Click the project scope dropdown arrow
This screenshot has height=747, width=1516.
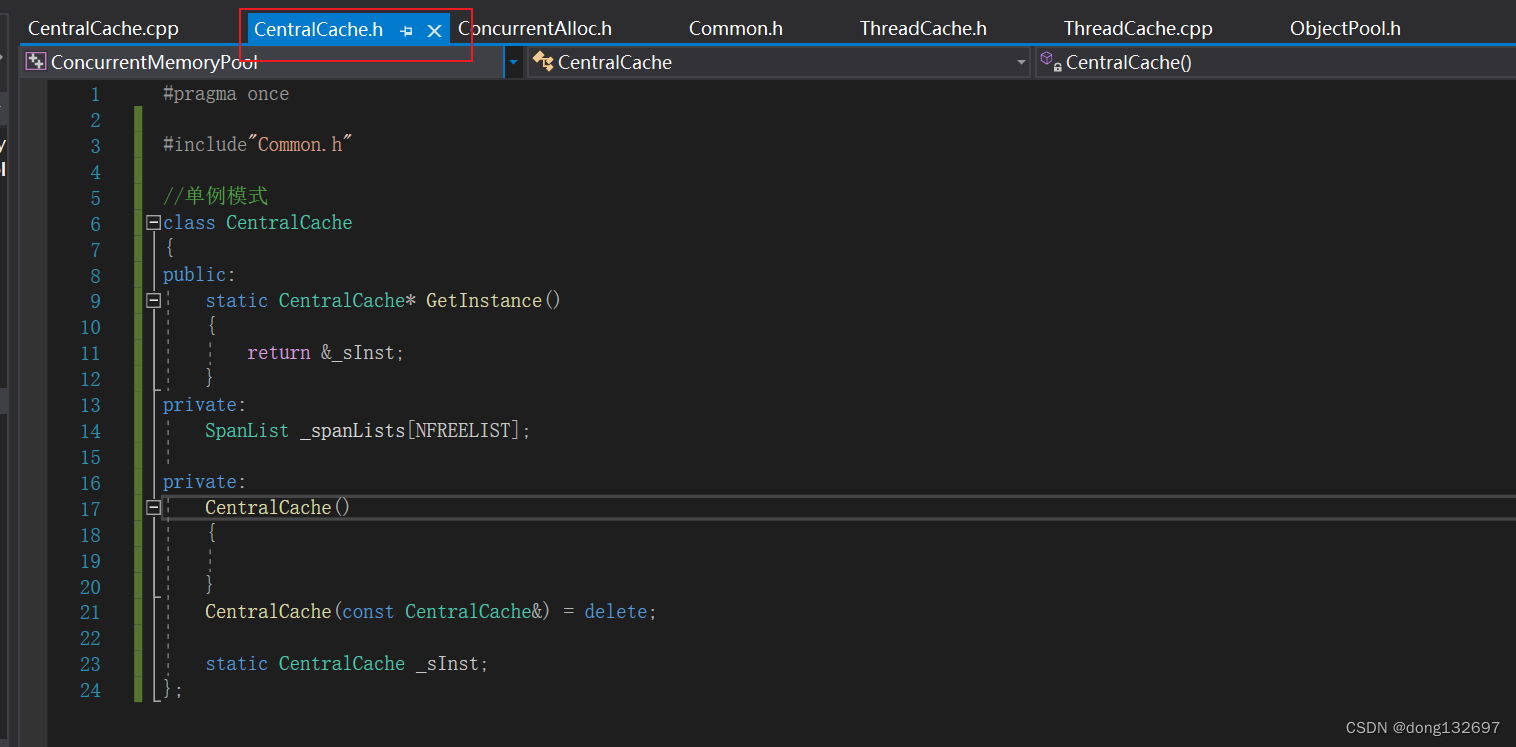(x=514, y=62)
